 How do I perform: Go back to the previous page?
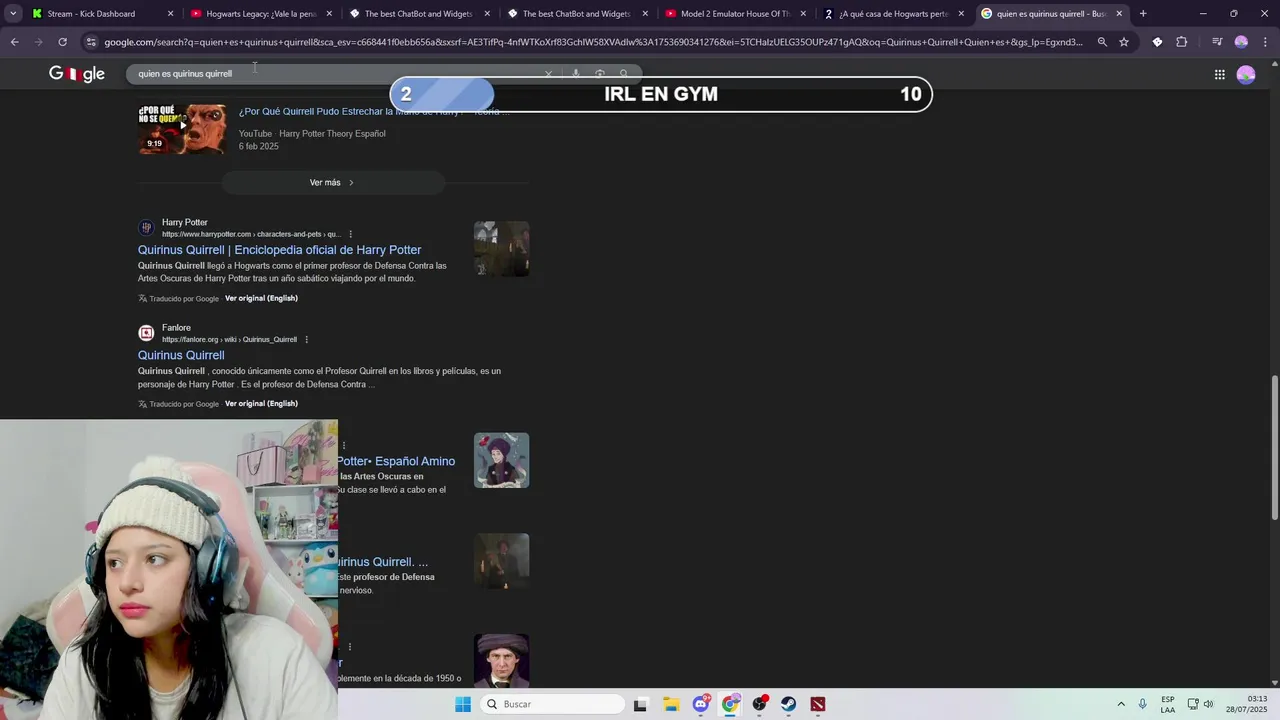coord(15,42)
